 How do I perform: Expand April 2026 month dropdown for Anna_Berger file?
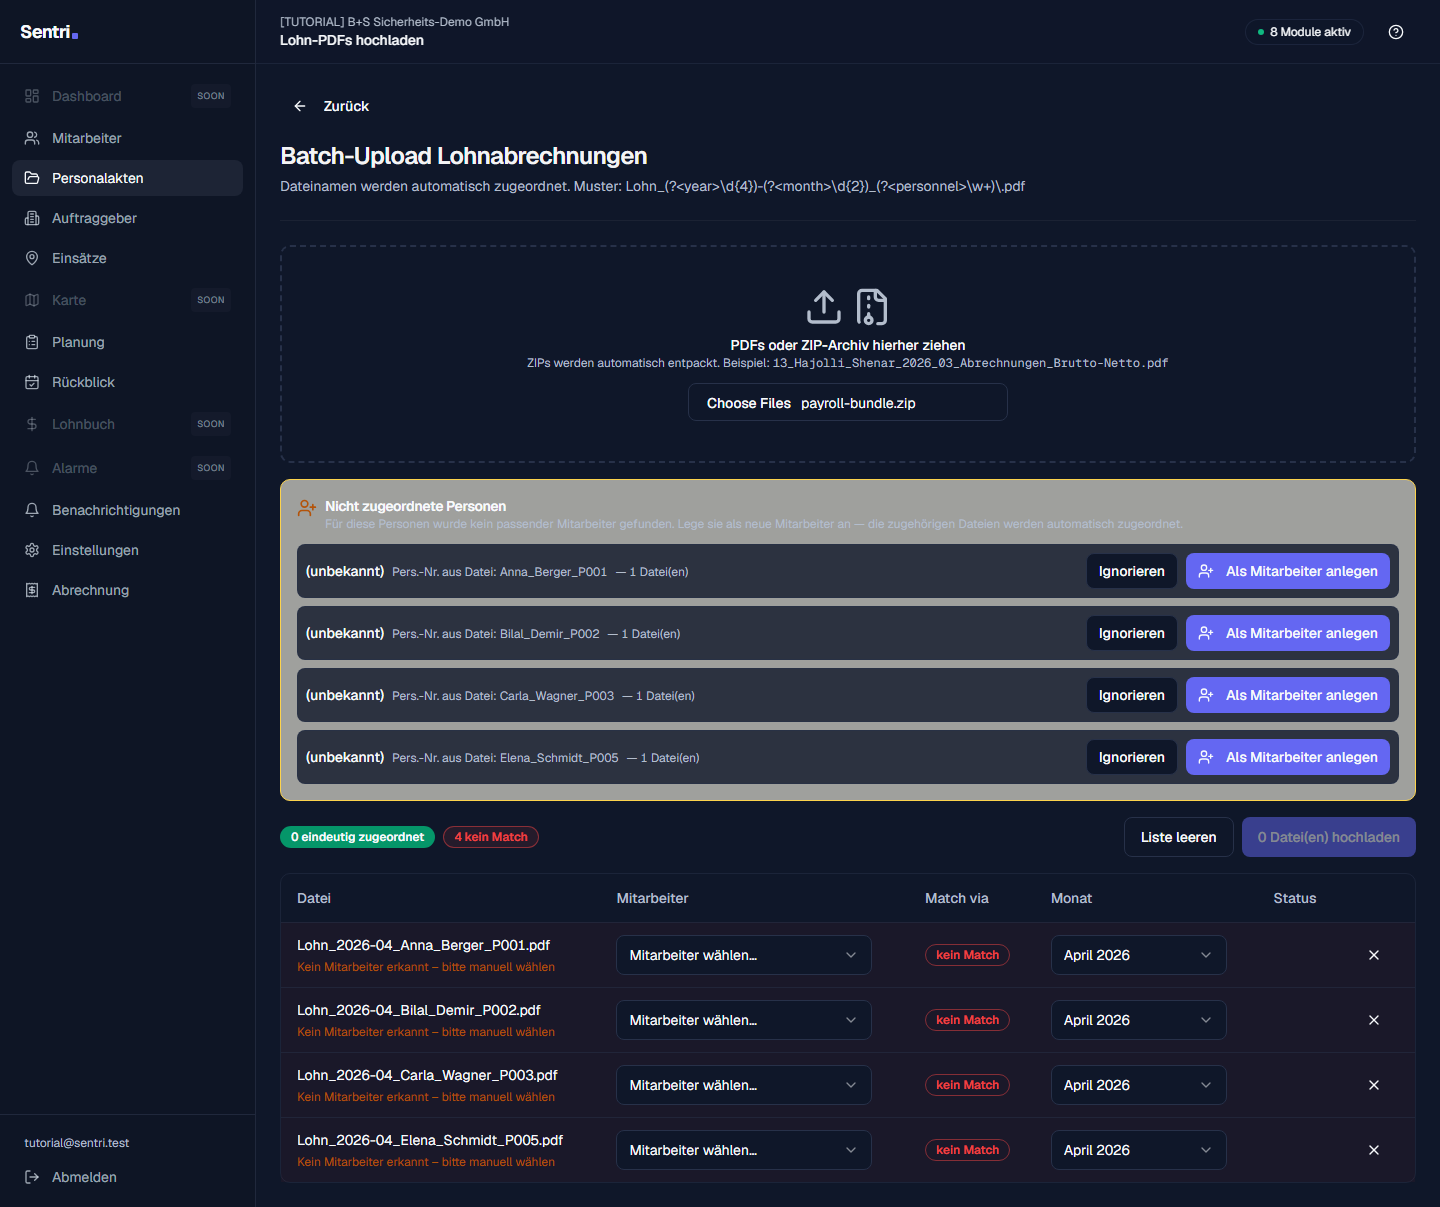[1139, 955]
